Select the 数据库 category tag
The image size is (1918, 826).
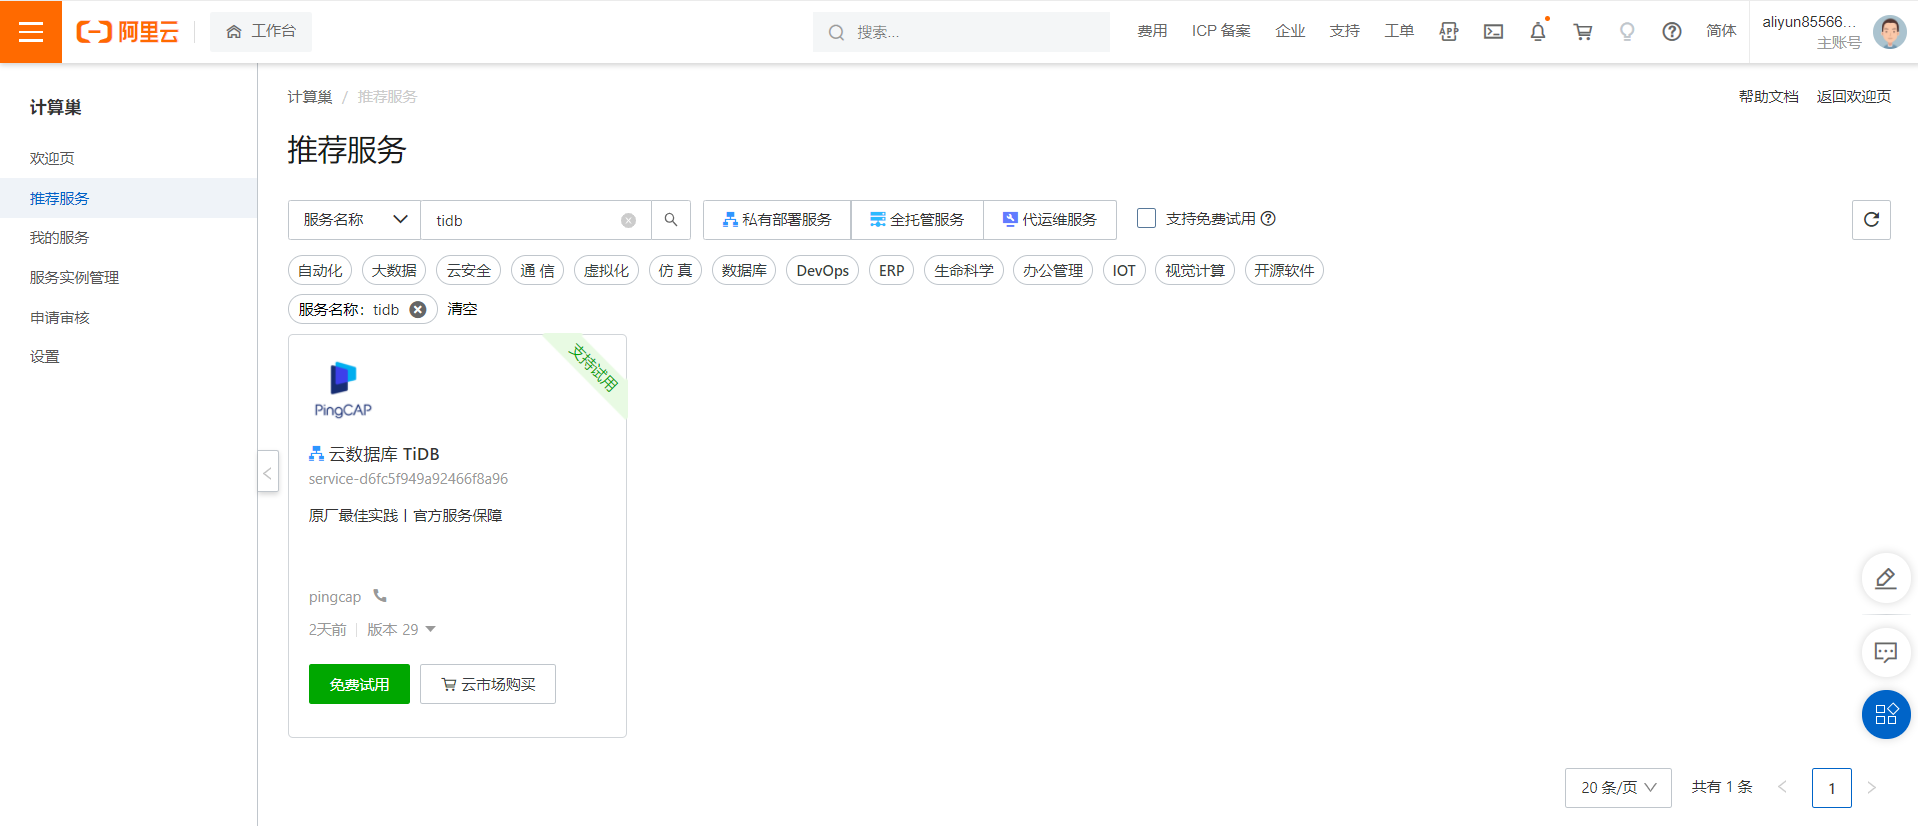click(744, 270)
